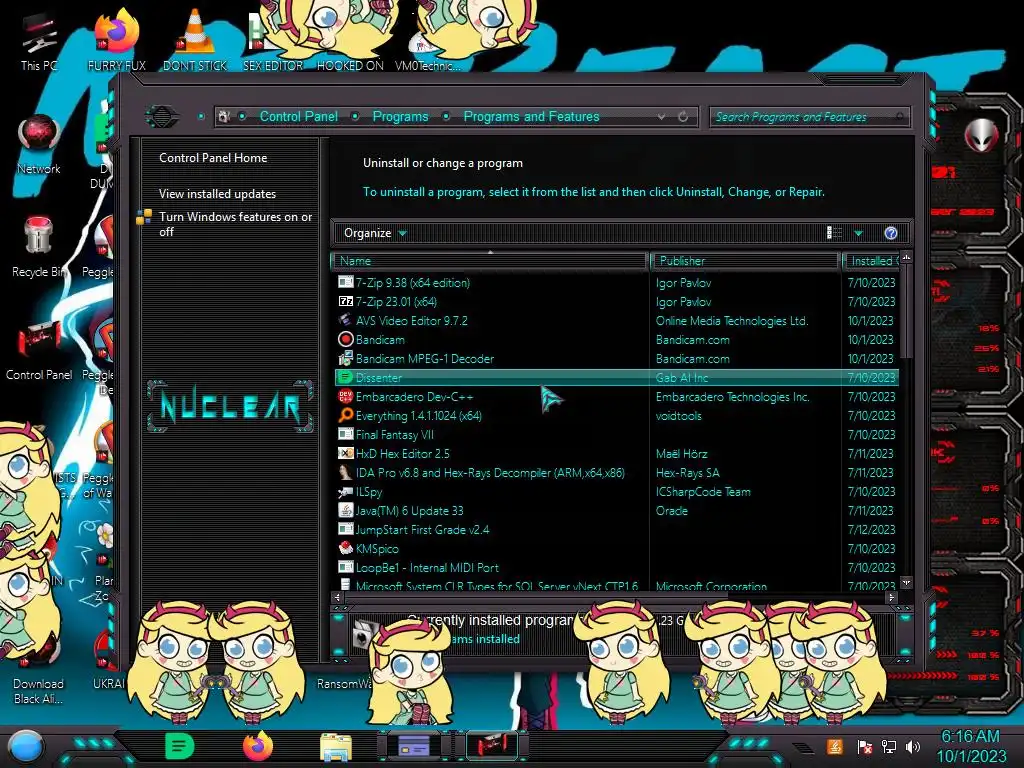1024x768 pixels.
Task: Expand view options dropdown arrow
Action: [858, 233]
